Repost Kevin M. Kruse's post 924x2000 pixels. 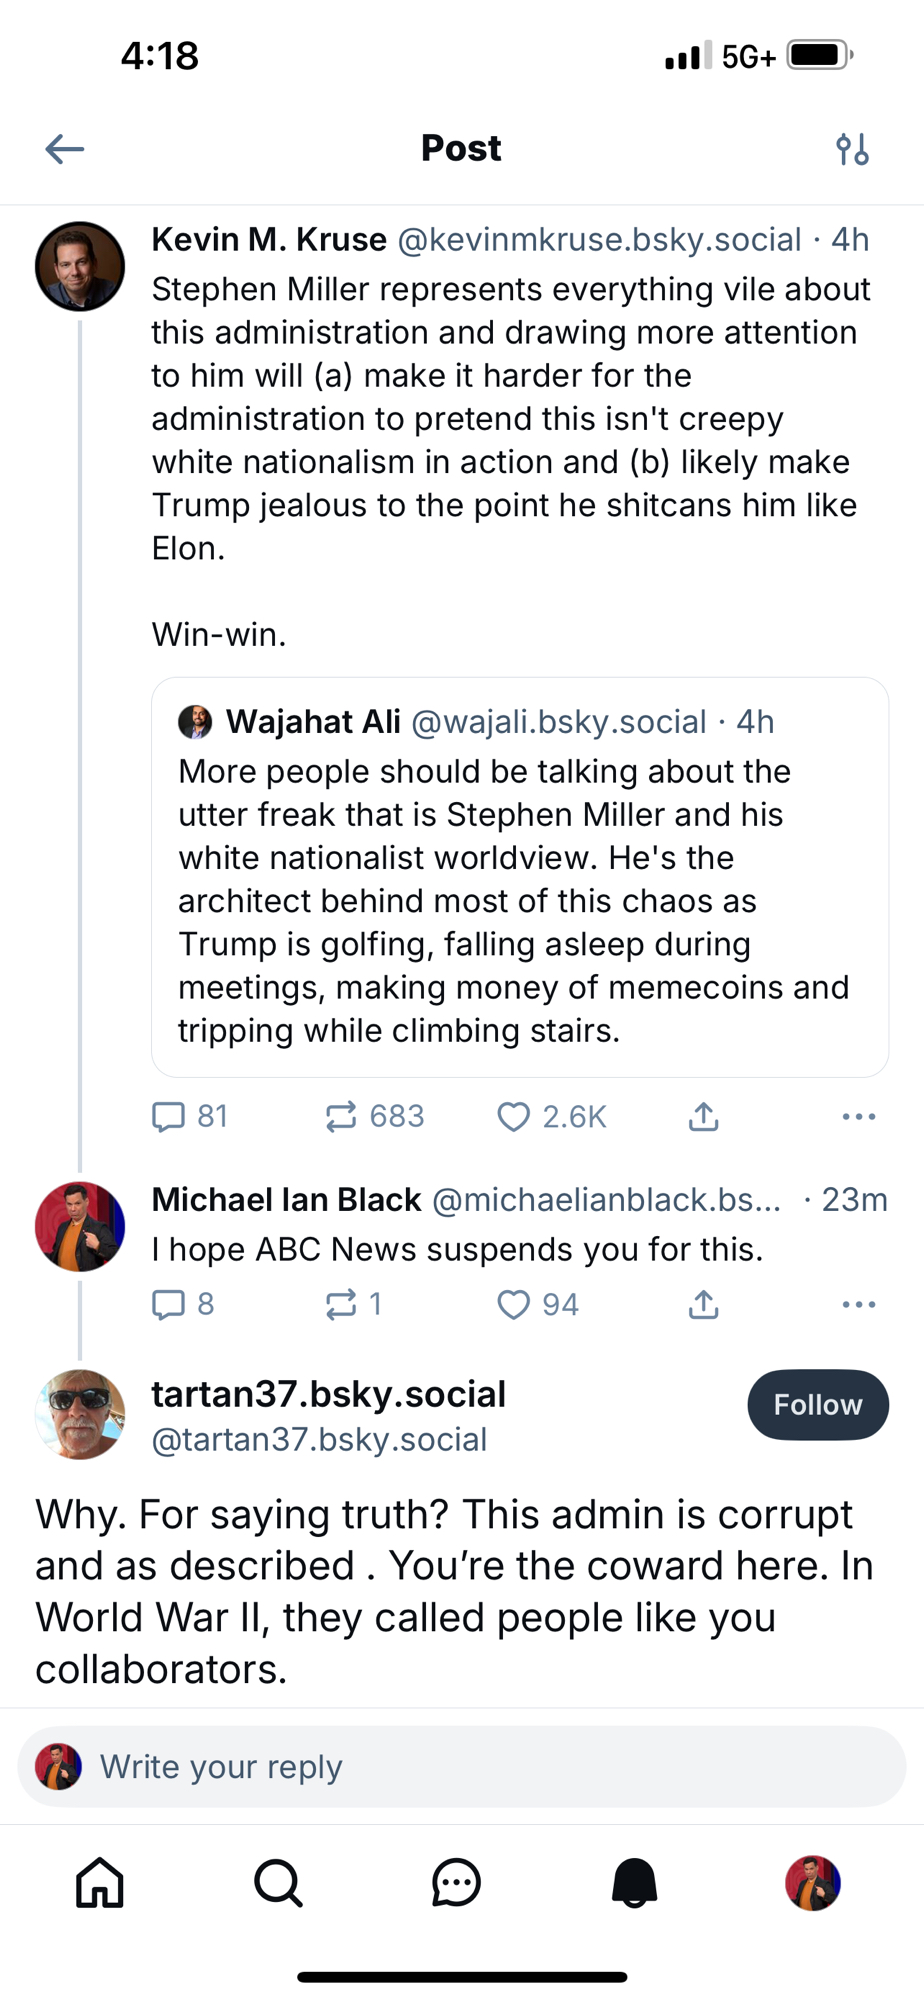[x=341, y=1116]
